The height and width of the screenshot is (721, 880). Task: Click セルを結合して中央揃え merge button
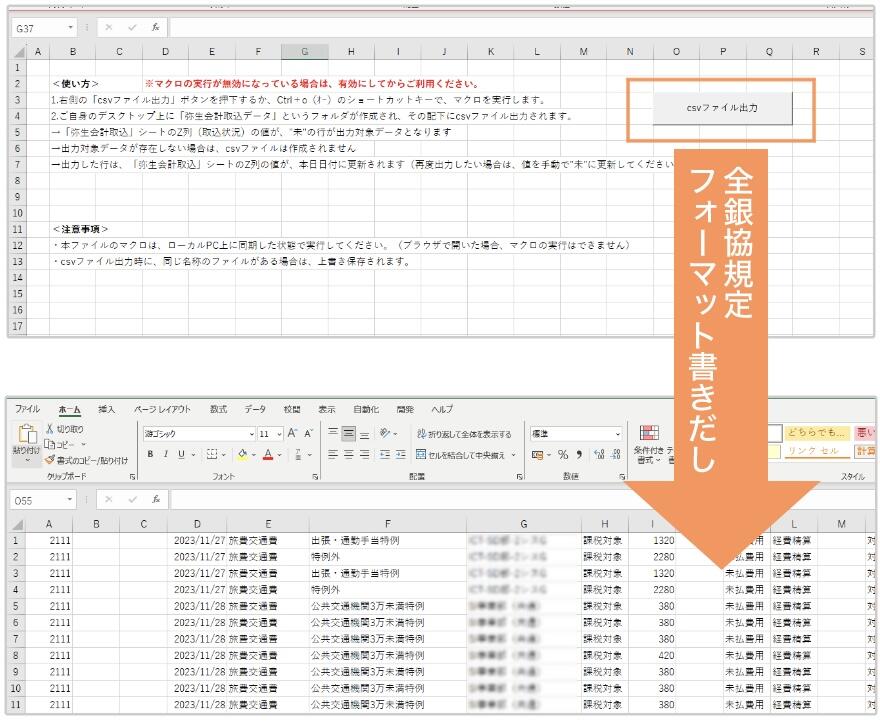[460, 455]
